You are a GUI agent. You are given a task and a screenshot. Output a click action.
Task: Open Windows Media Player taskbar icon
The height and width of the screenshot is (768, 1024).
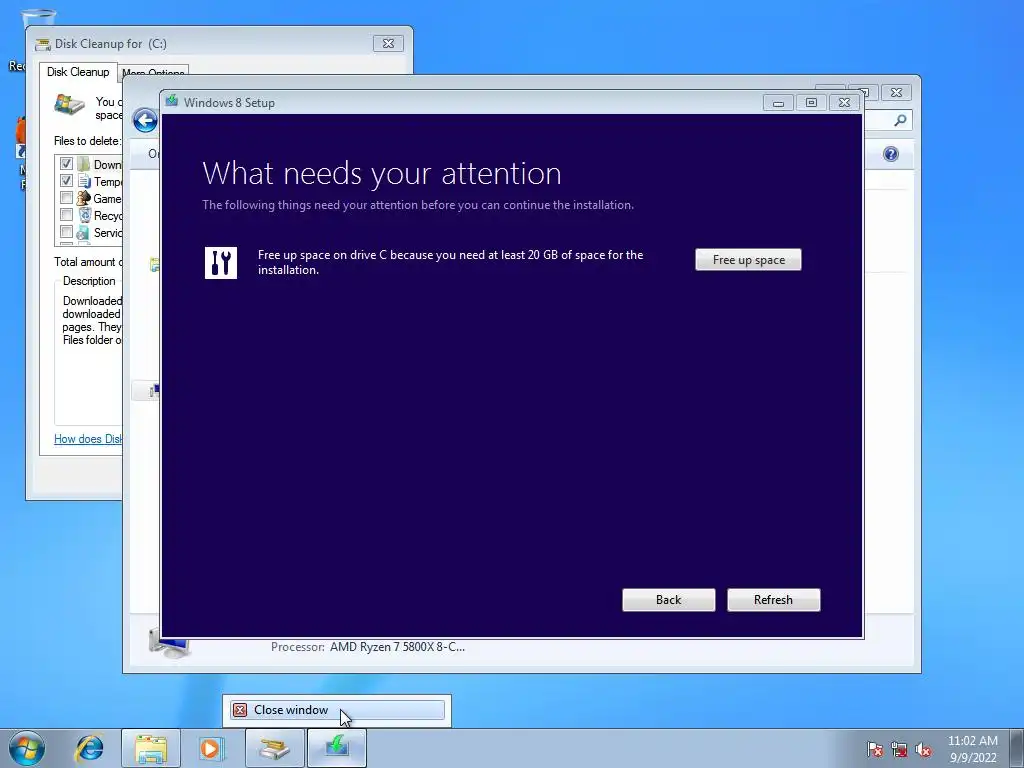[x=211, y=748]
